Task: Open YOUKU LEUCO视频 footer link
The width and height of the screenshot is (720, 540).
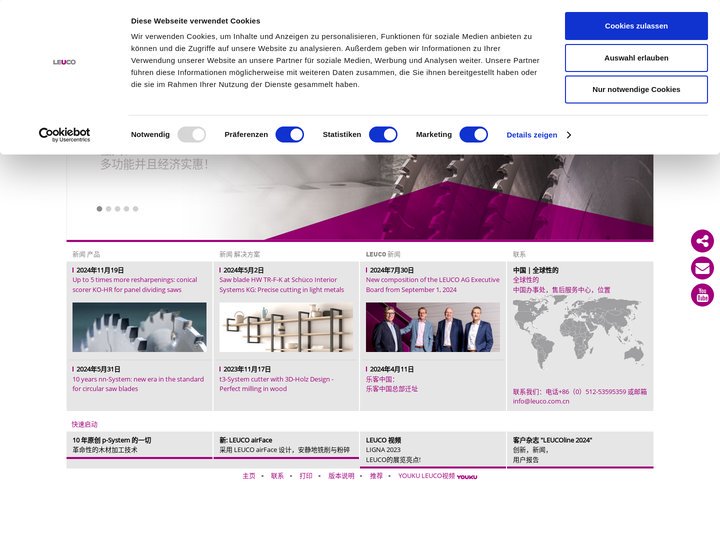Action: (427, 476)
